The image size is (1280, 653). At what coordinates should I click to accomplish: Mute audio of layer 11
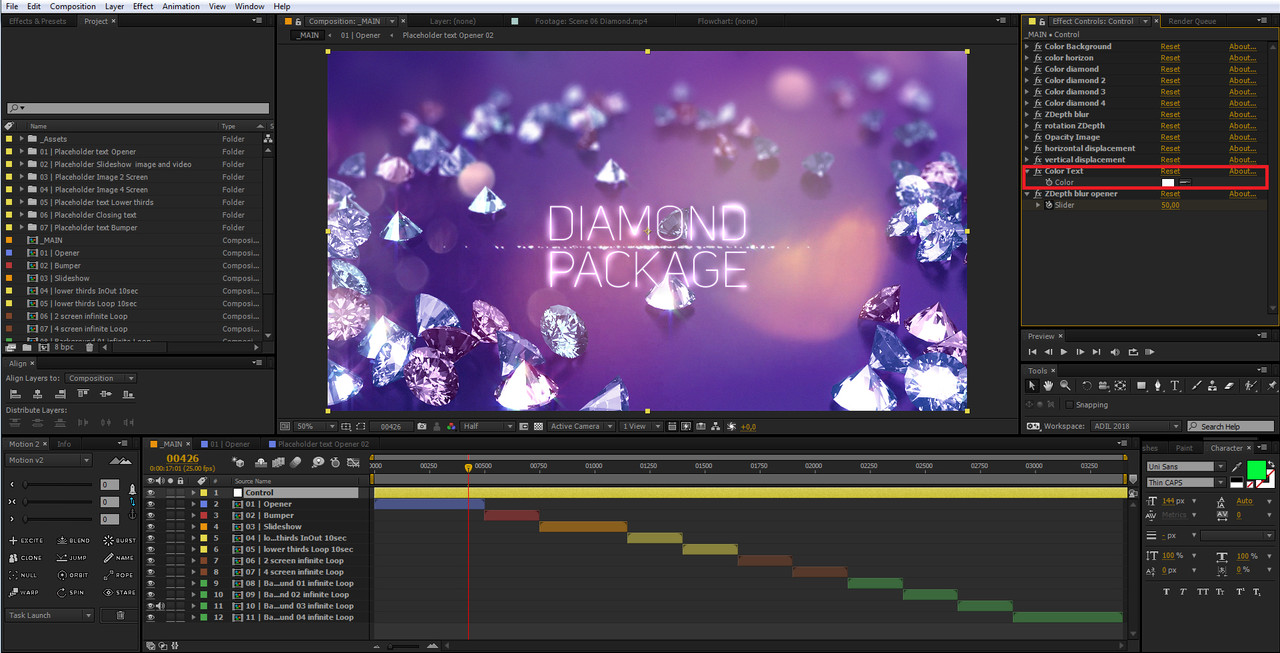pos(160,606)
